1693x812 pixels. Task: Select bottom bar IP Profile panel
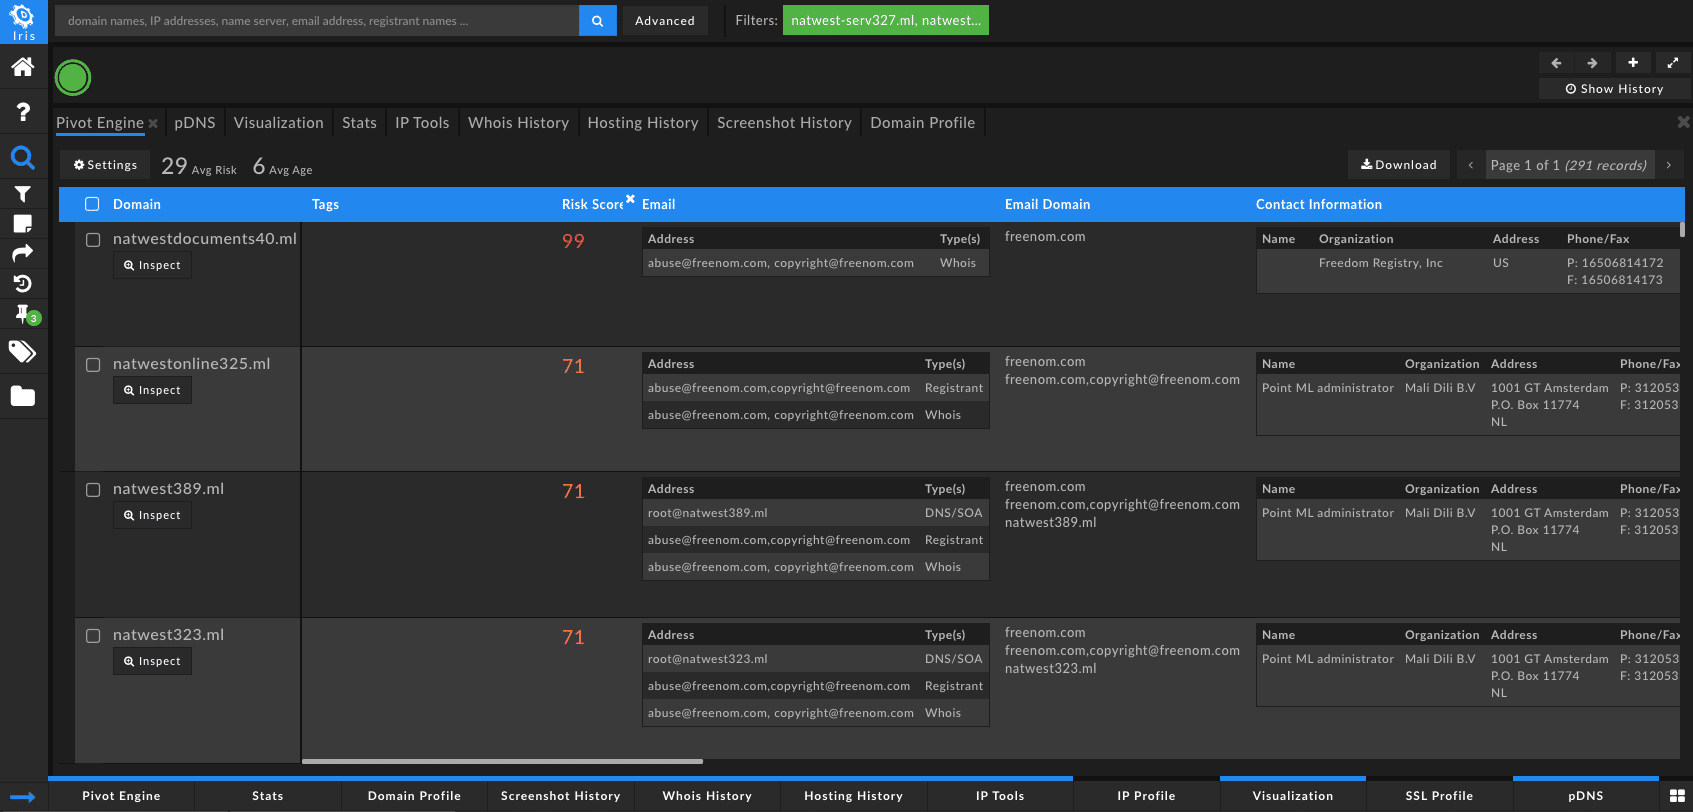click(1146, 796)
